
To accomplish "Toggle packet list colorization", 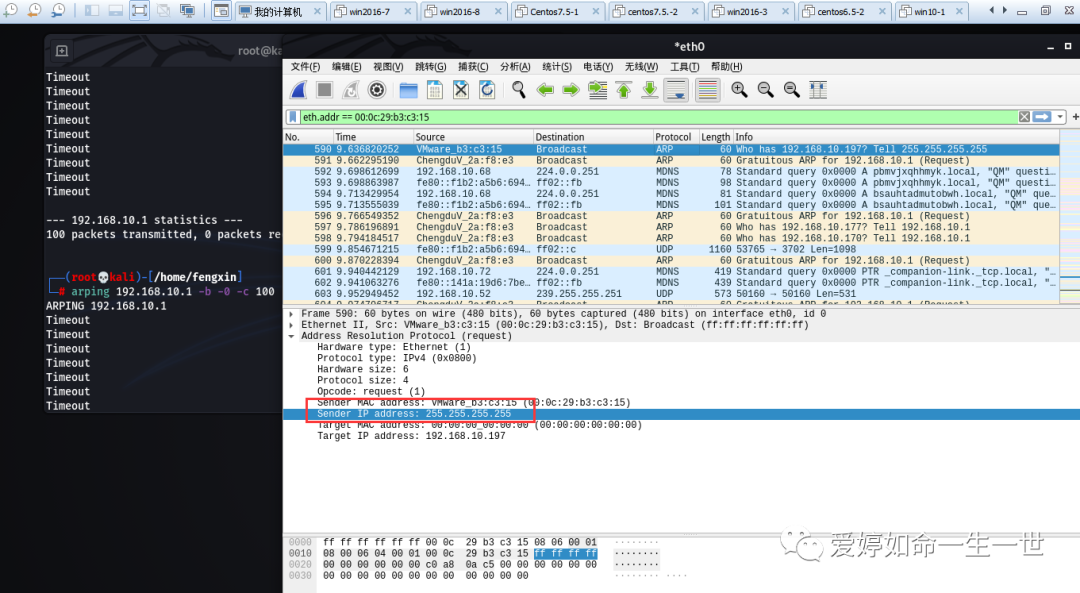I will coord(707,90).
